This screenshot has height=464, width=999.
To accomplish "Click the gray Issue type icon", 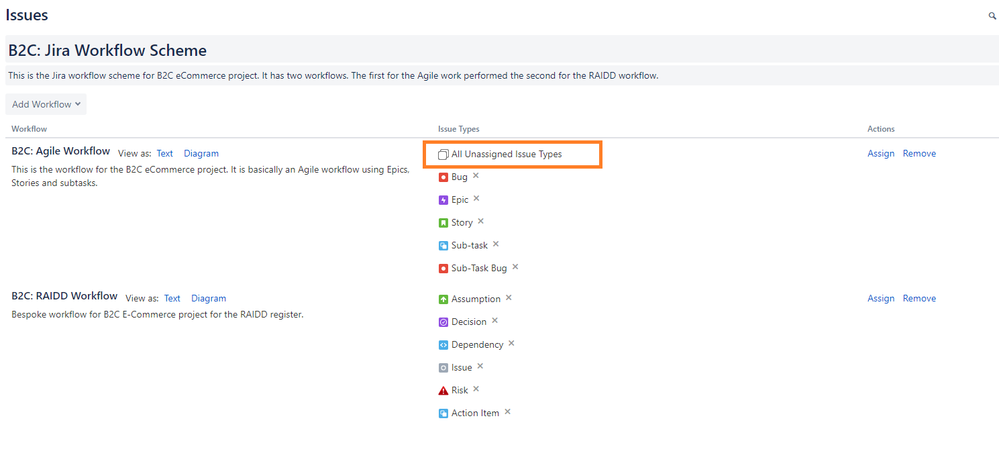I will (x=443, y=368).
